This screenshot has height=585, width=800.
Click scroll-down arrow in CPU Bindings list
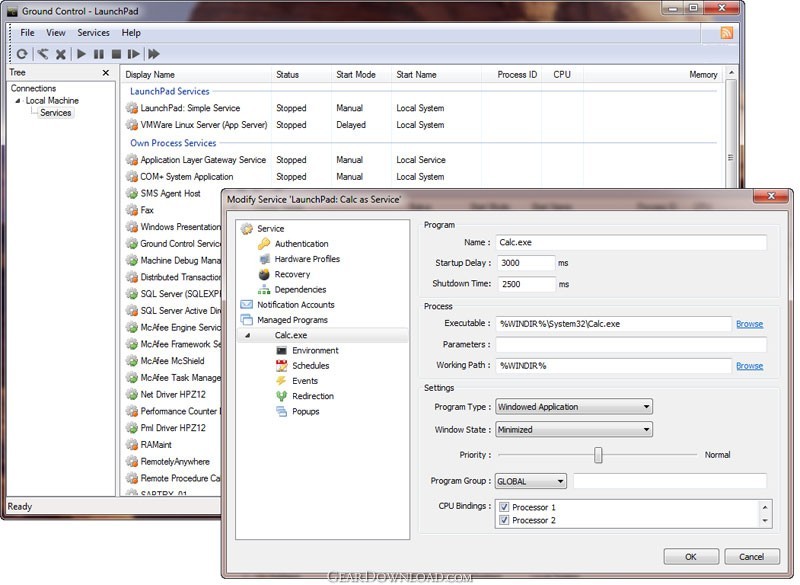(765, 521)
